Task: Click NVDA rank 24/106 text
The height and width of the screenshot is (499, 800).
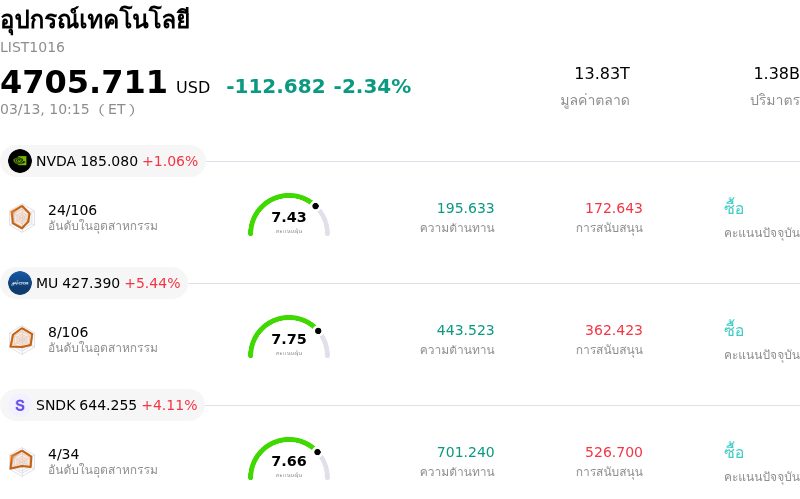Action: pos(72,210)
